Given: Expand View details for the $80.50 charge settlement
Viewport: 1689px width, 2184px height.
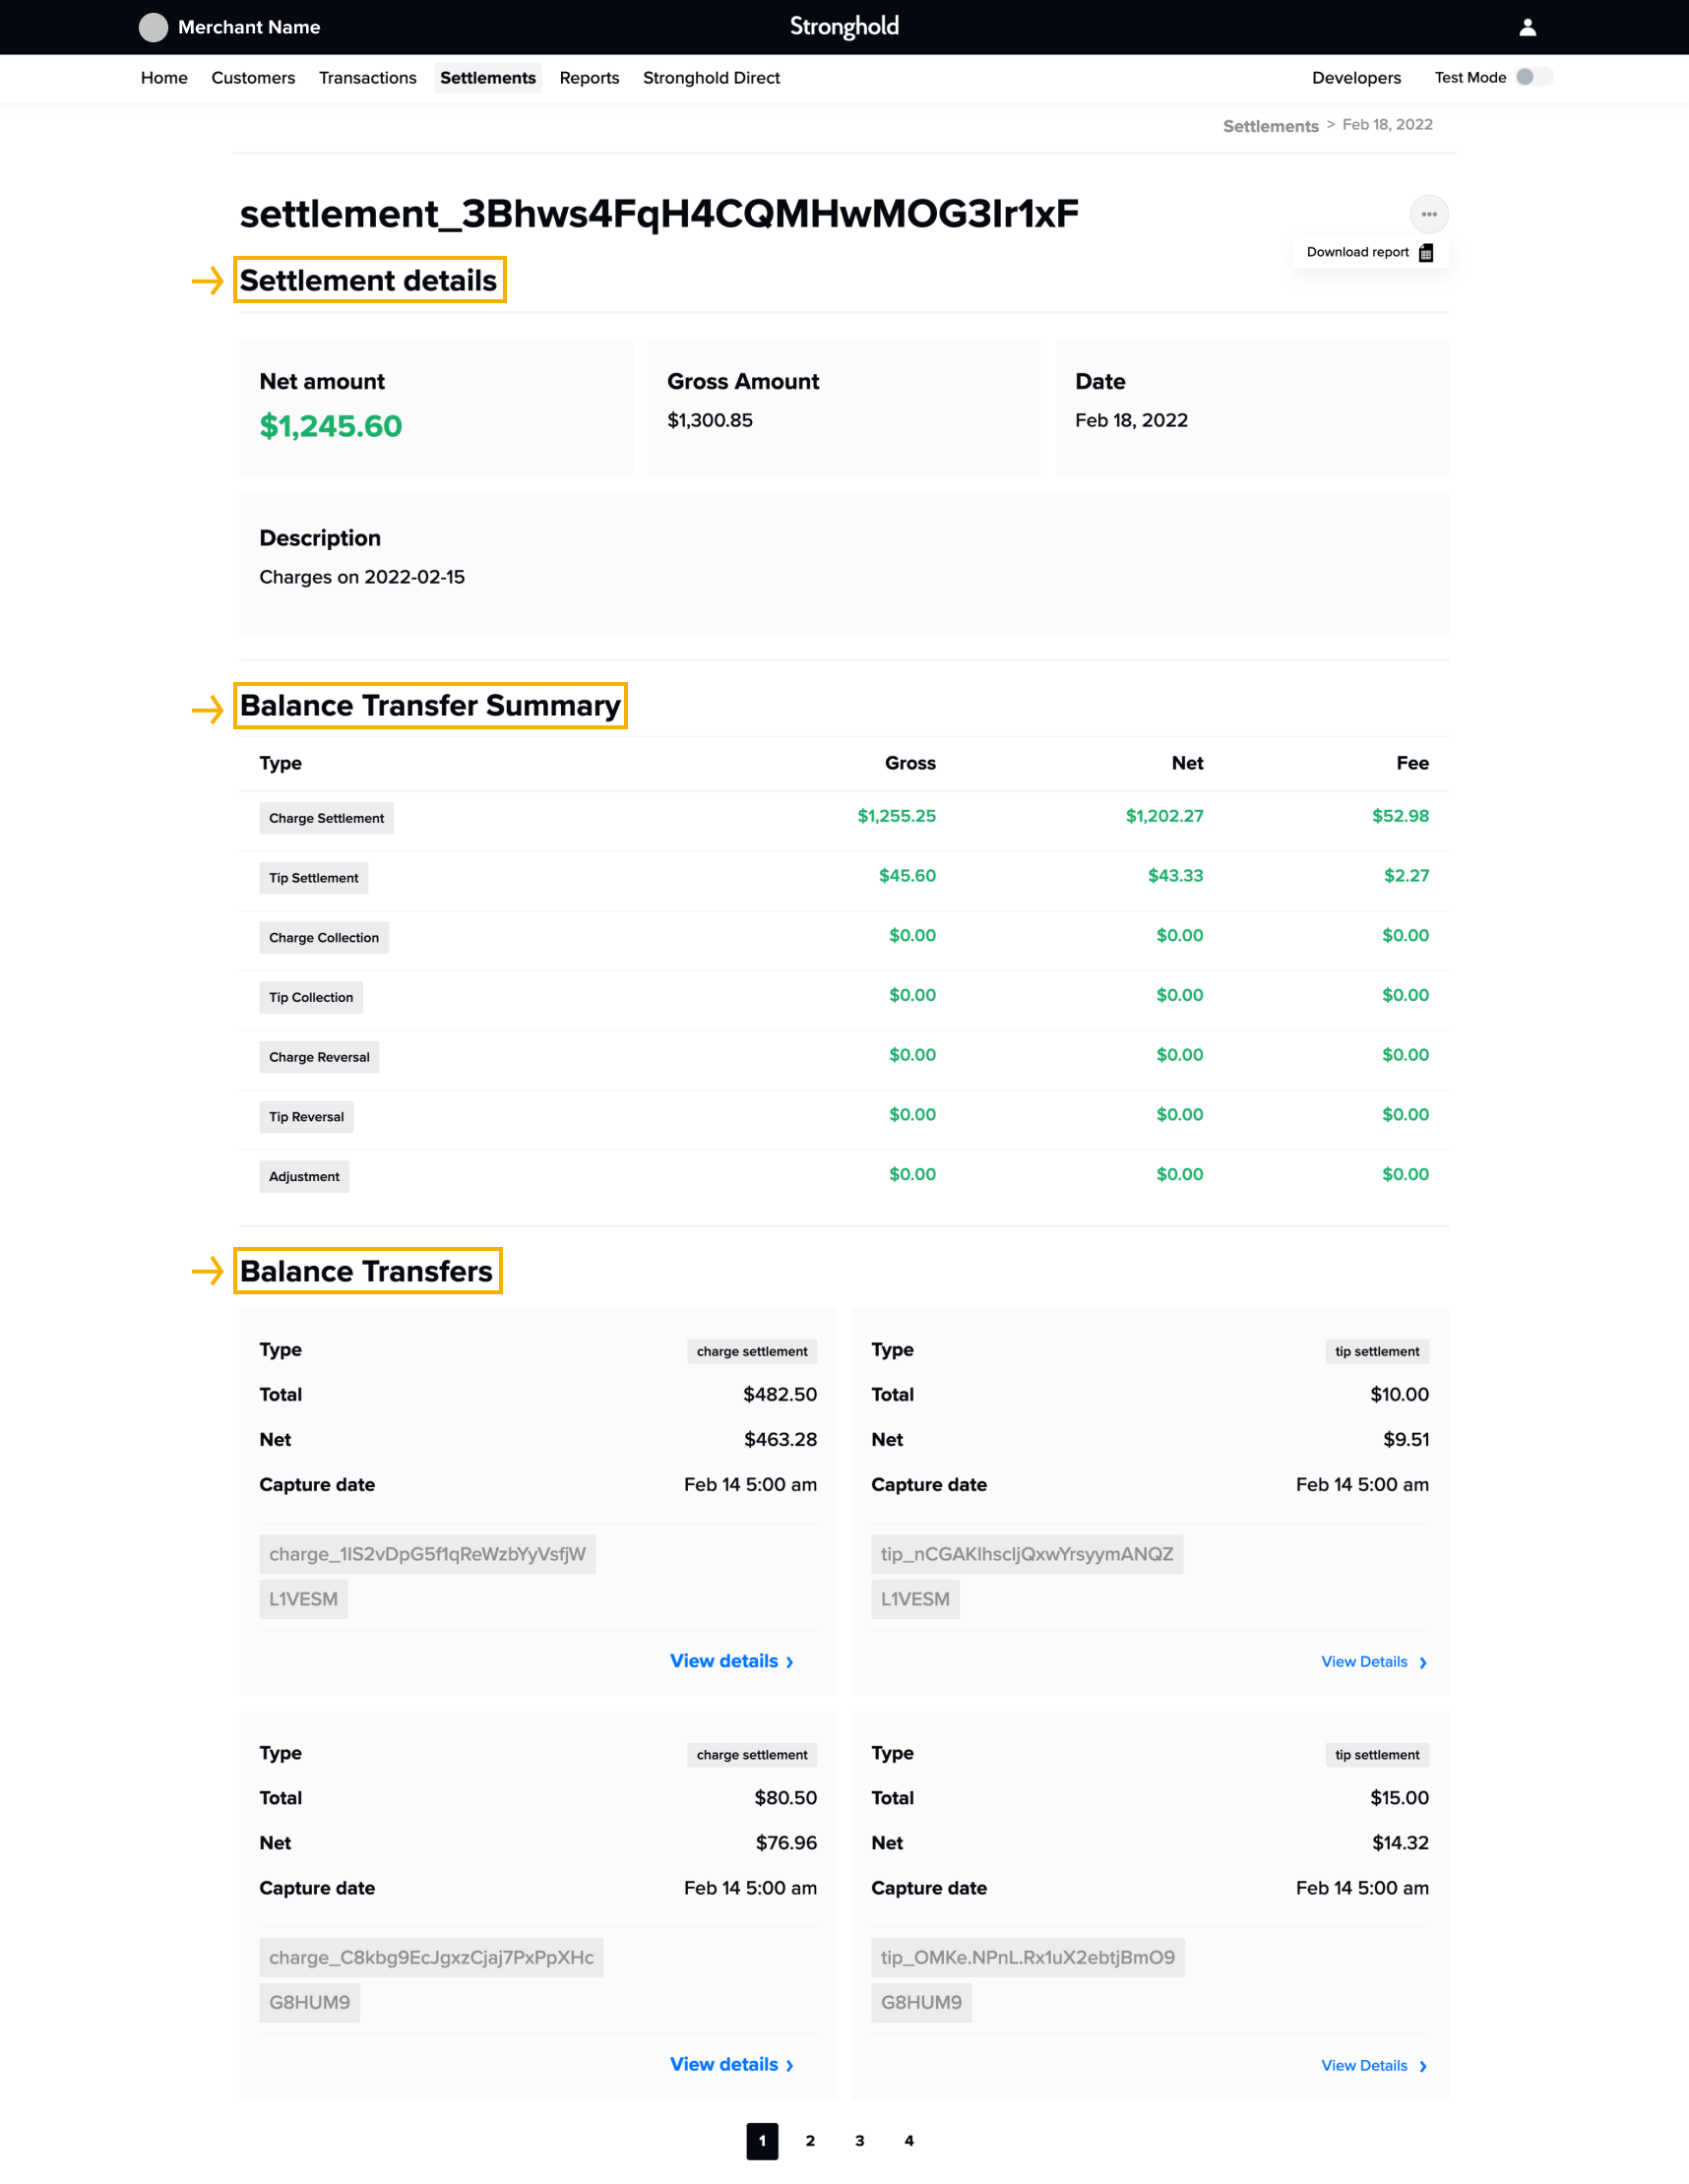Looking at the screenshot, I should (x=731, y=2064).
